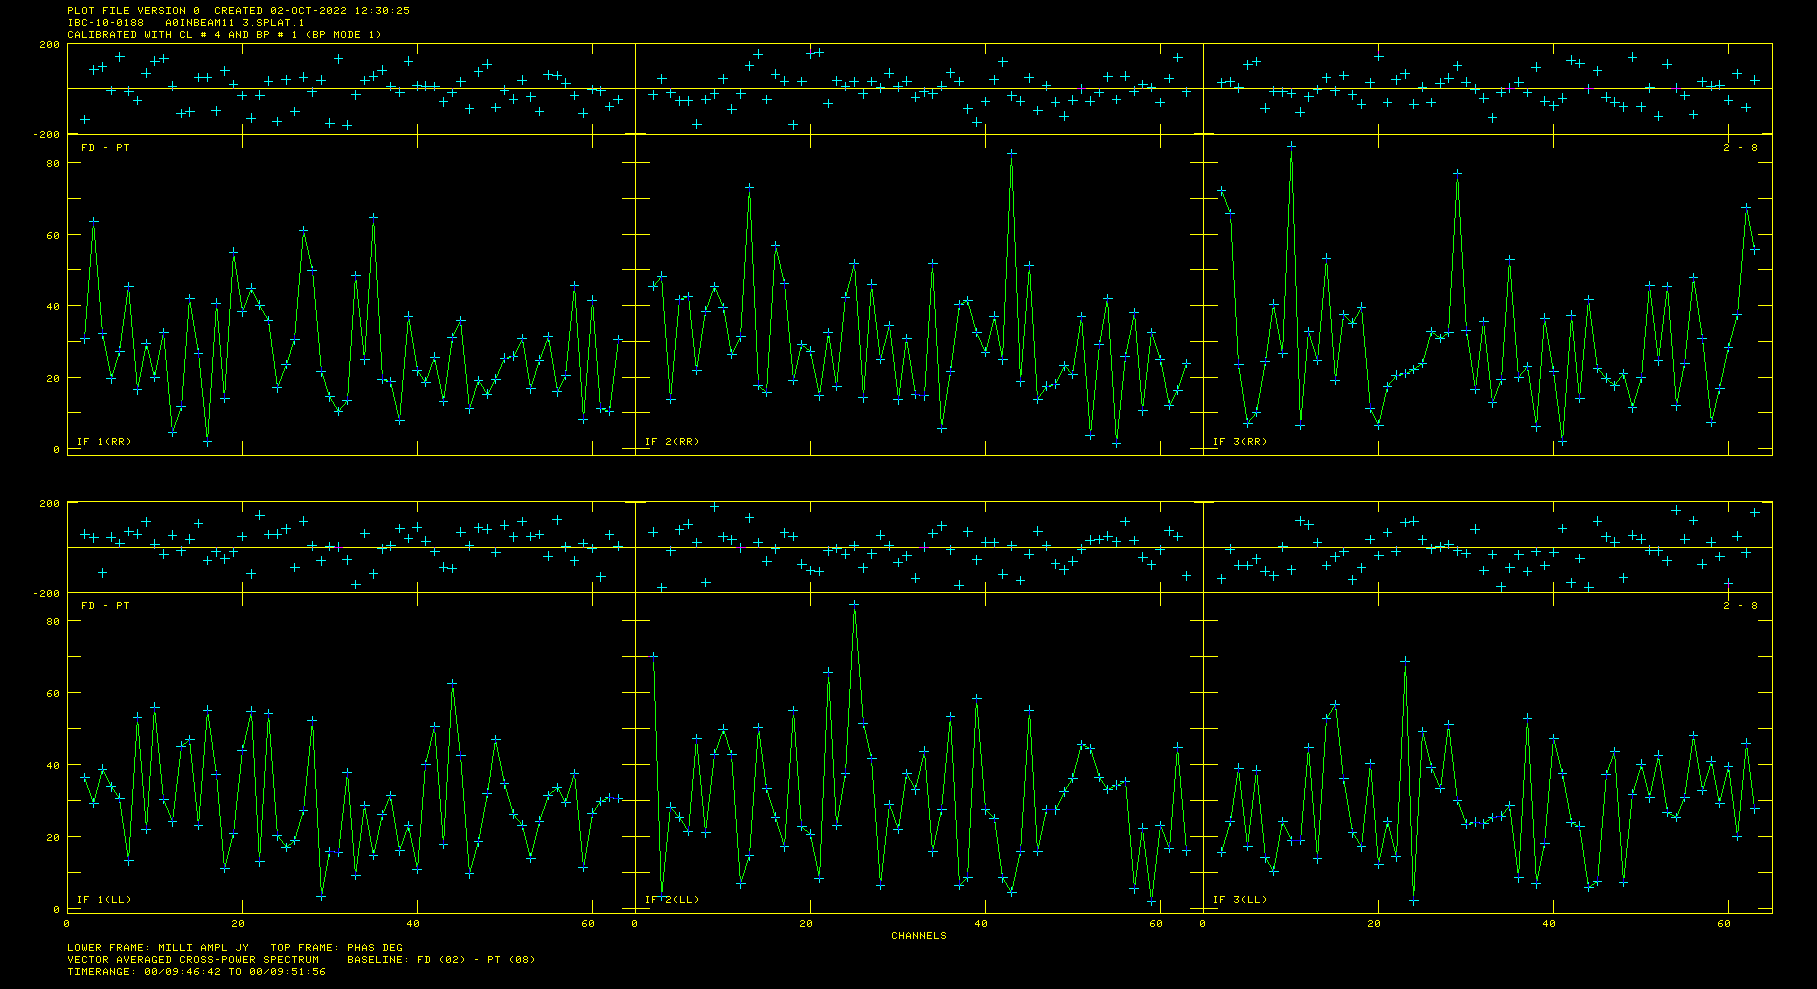1817x989 pixels.
Task: Click the IF 3(LL) panel label
Action: 1240,900
